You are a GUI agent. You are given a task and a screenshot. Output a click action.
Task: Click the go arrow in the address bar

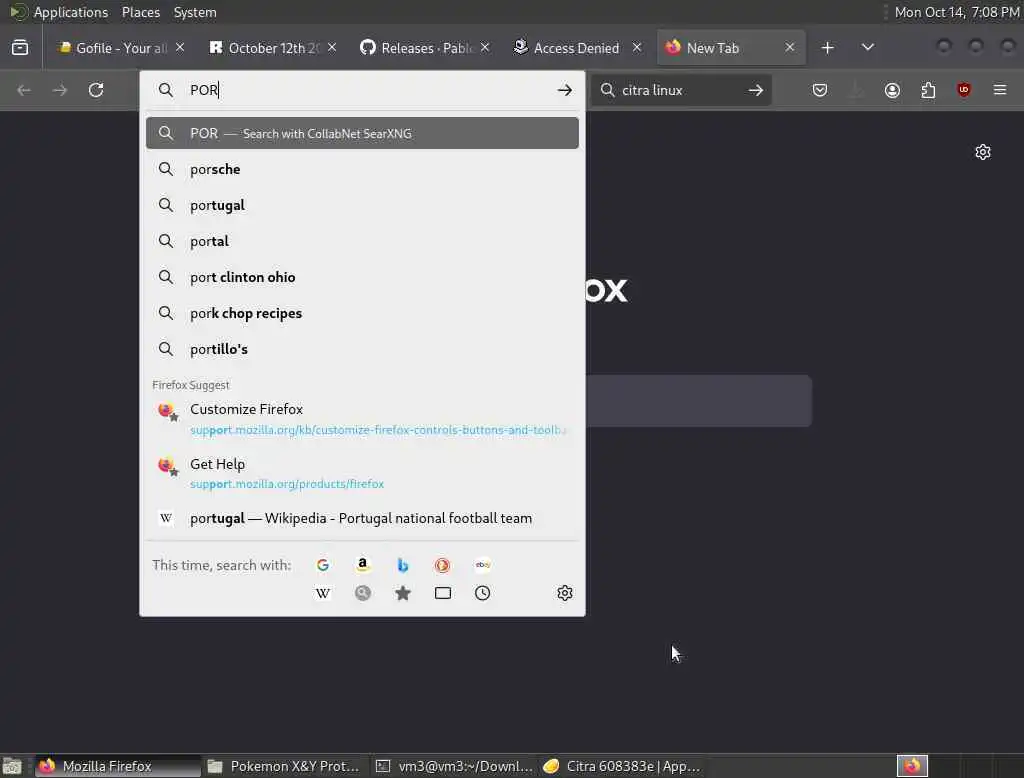click(565, 90)
